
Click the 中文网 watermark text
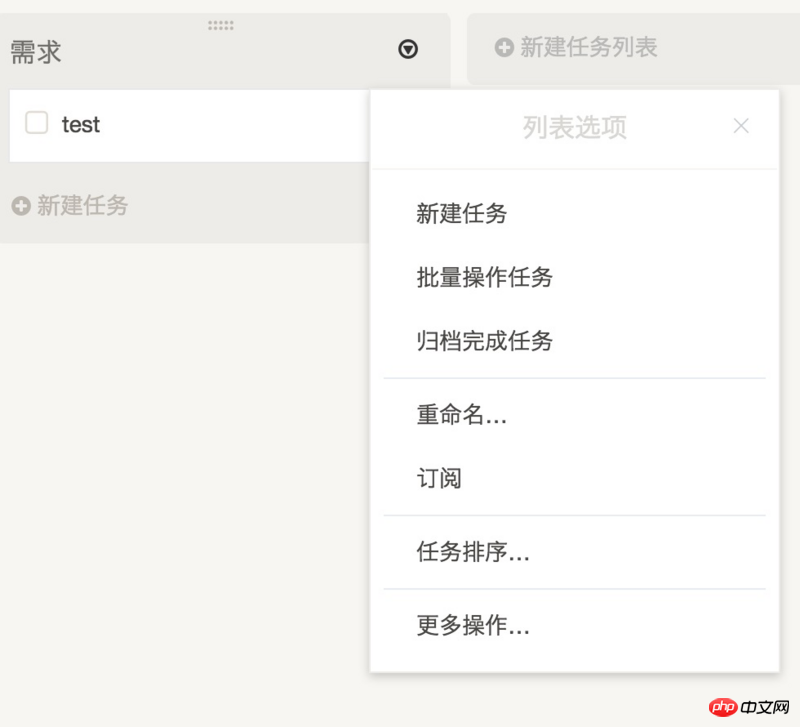pos(765,707)
